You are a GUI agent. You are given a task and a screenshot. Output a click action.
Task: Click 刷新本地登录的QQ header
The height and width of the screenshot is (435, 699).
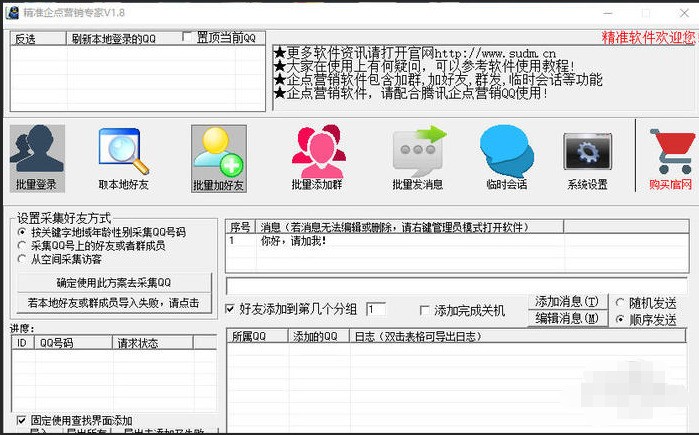tap(114, 39)
